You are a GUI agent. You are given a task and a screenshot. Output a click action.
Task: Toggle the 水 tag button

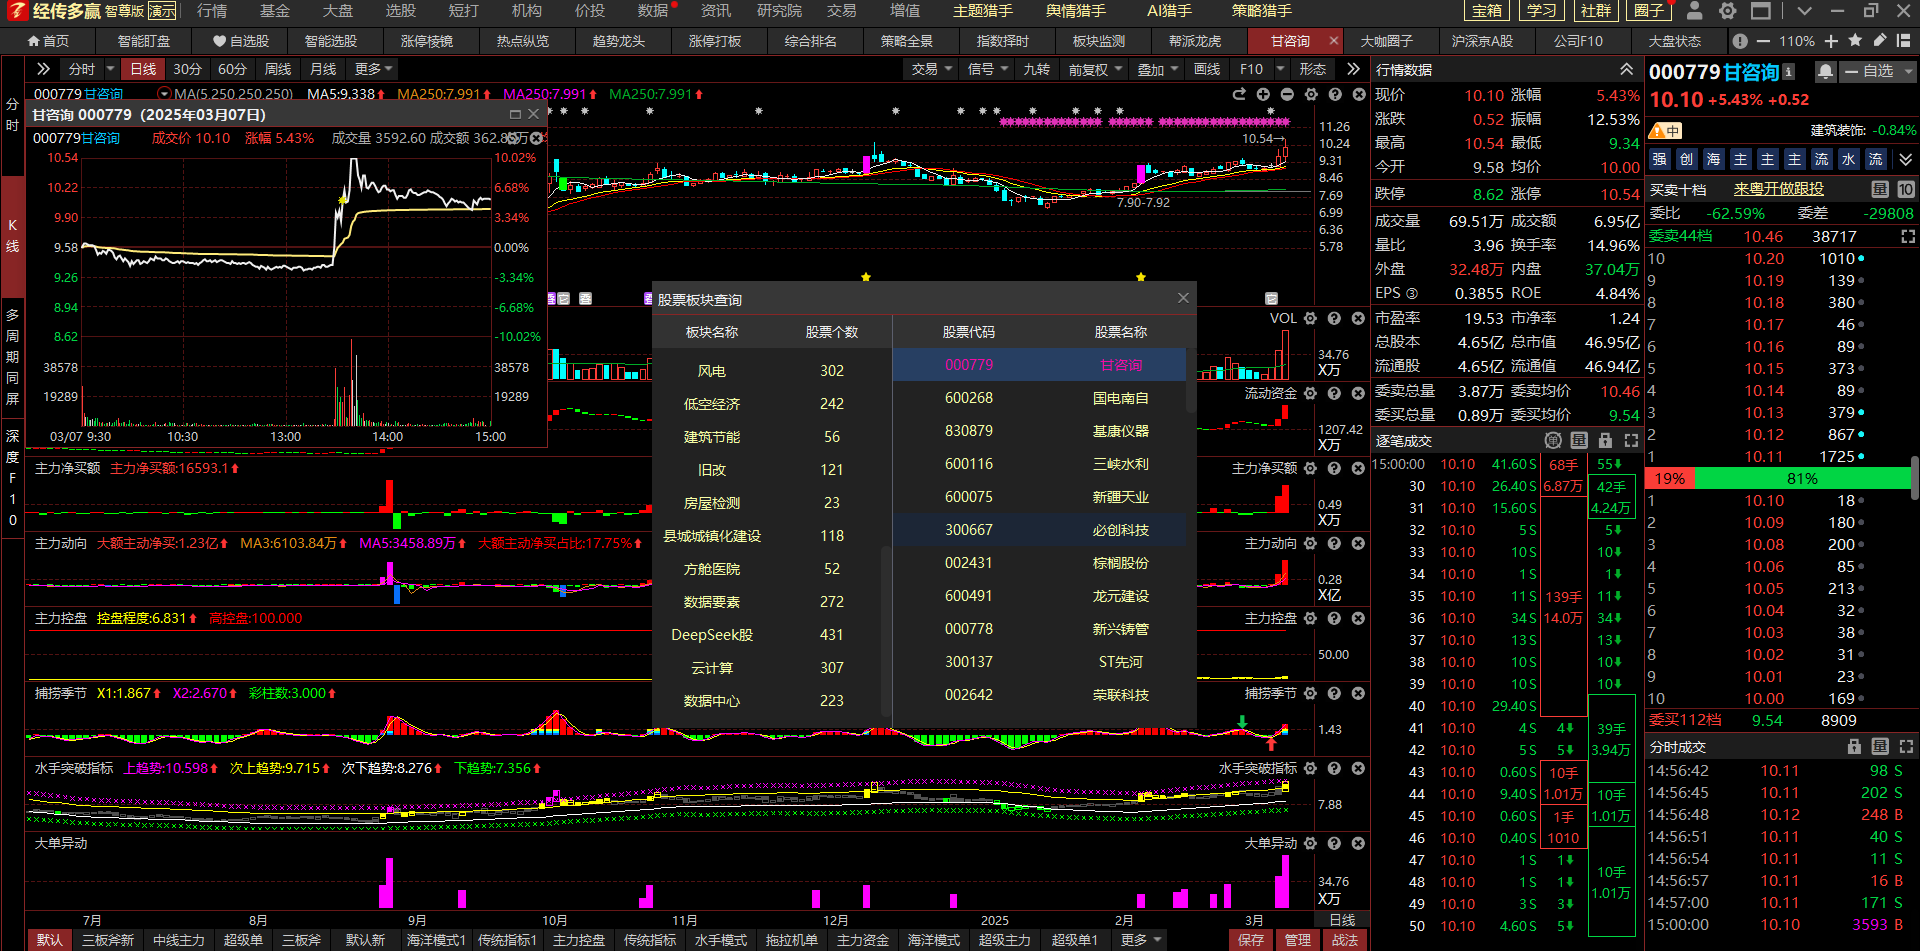1849,159
